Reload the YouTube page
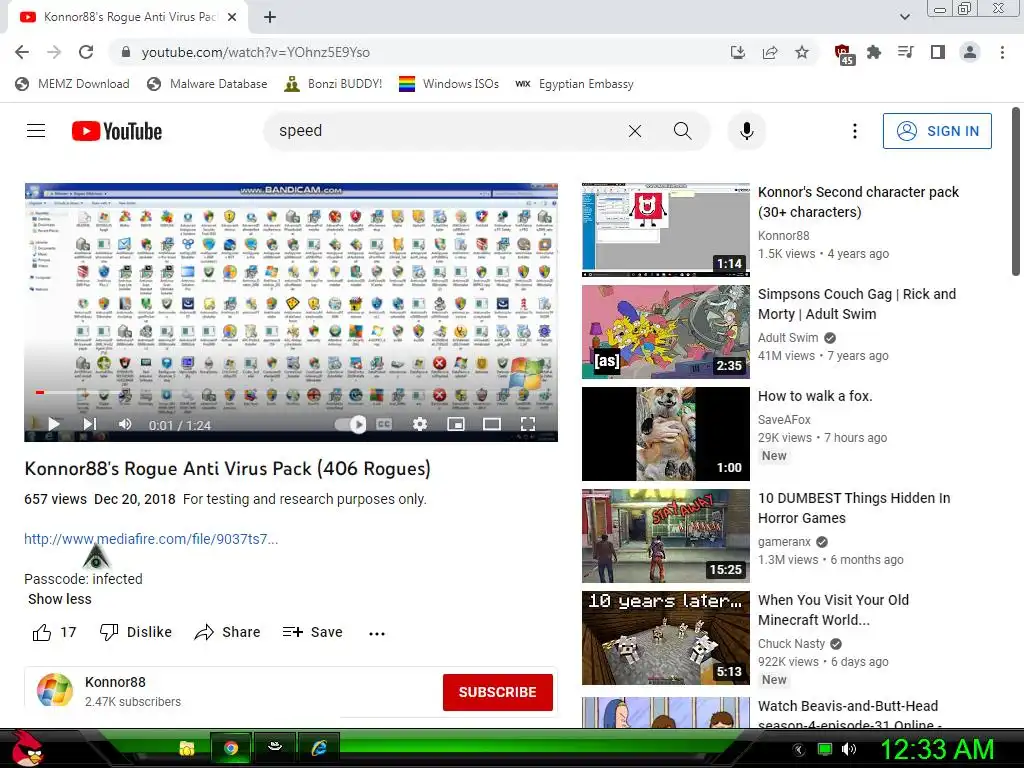 coord(86,52)
